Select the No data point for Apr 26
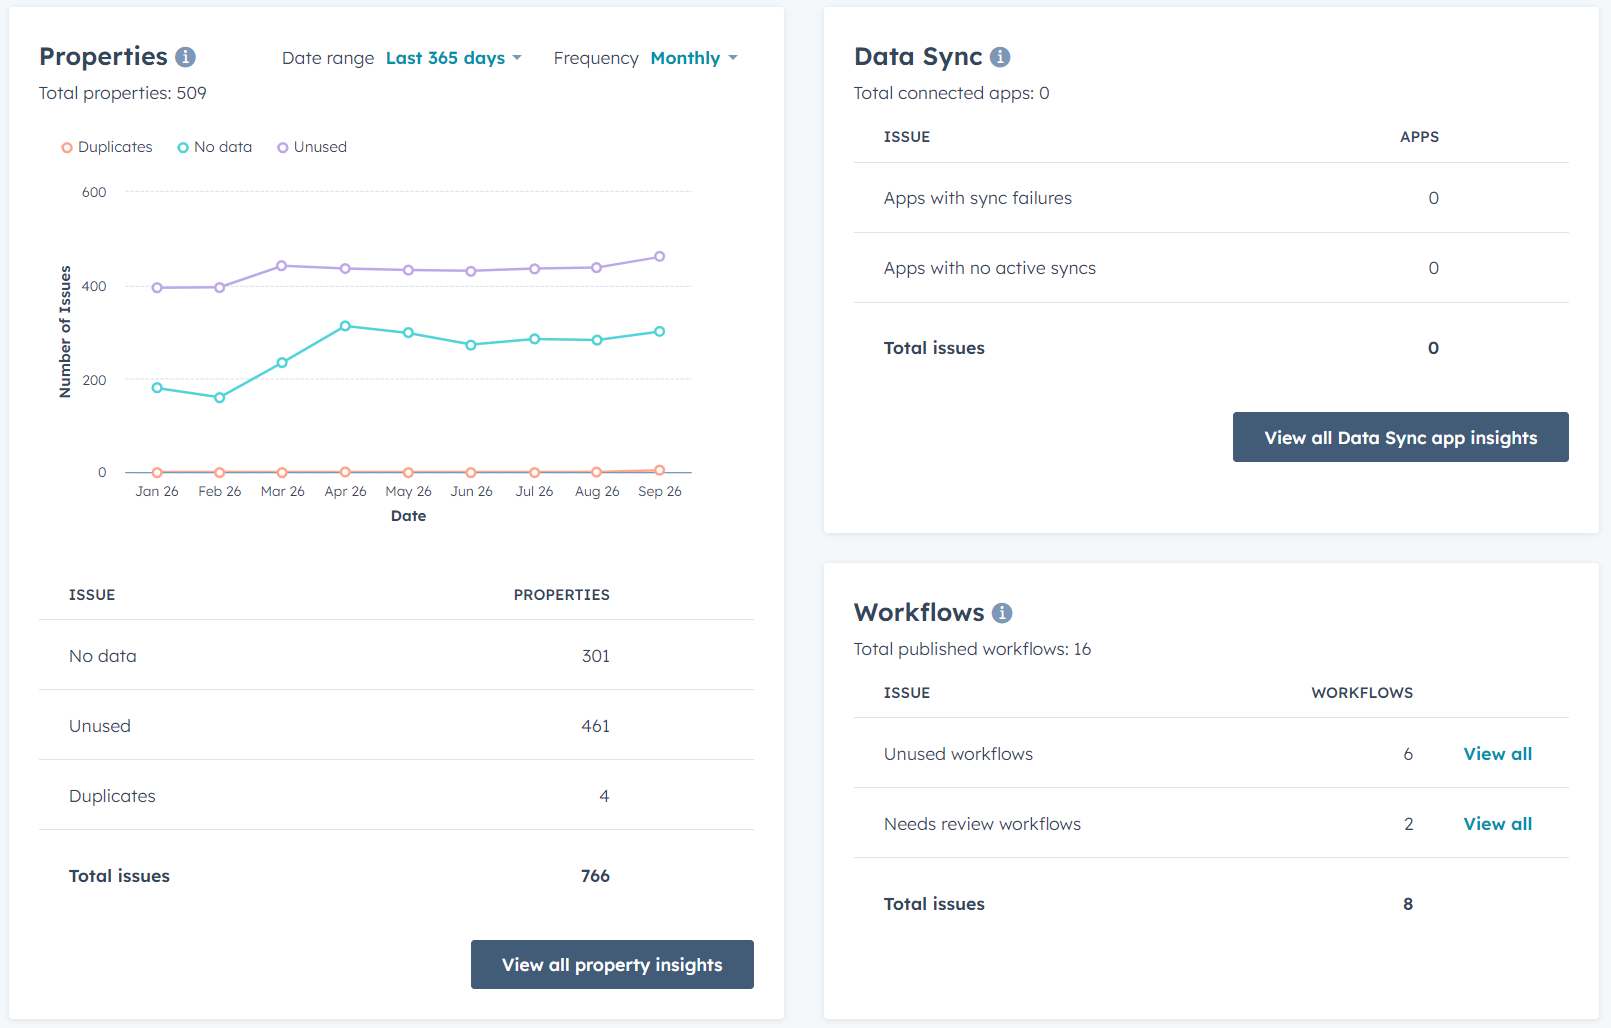 coord(345,326)
